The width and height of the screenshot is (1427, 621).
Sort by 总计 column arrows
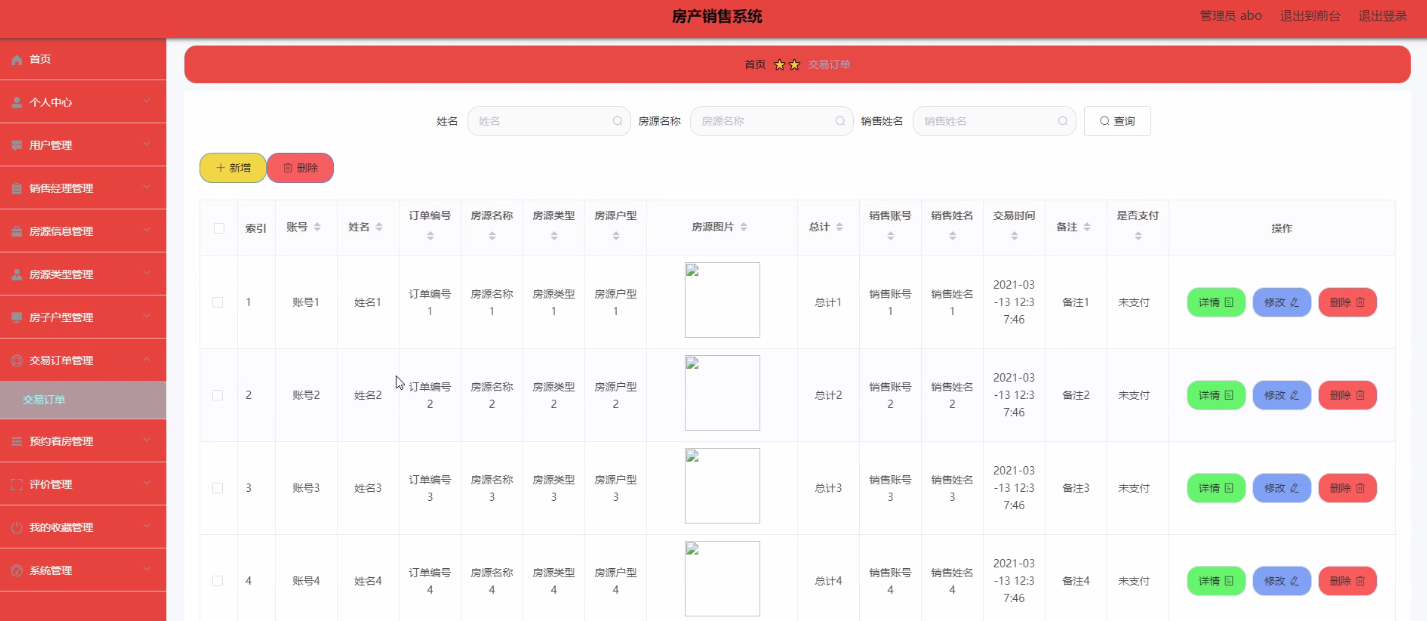tap(839, 228)
